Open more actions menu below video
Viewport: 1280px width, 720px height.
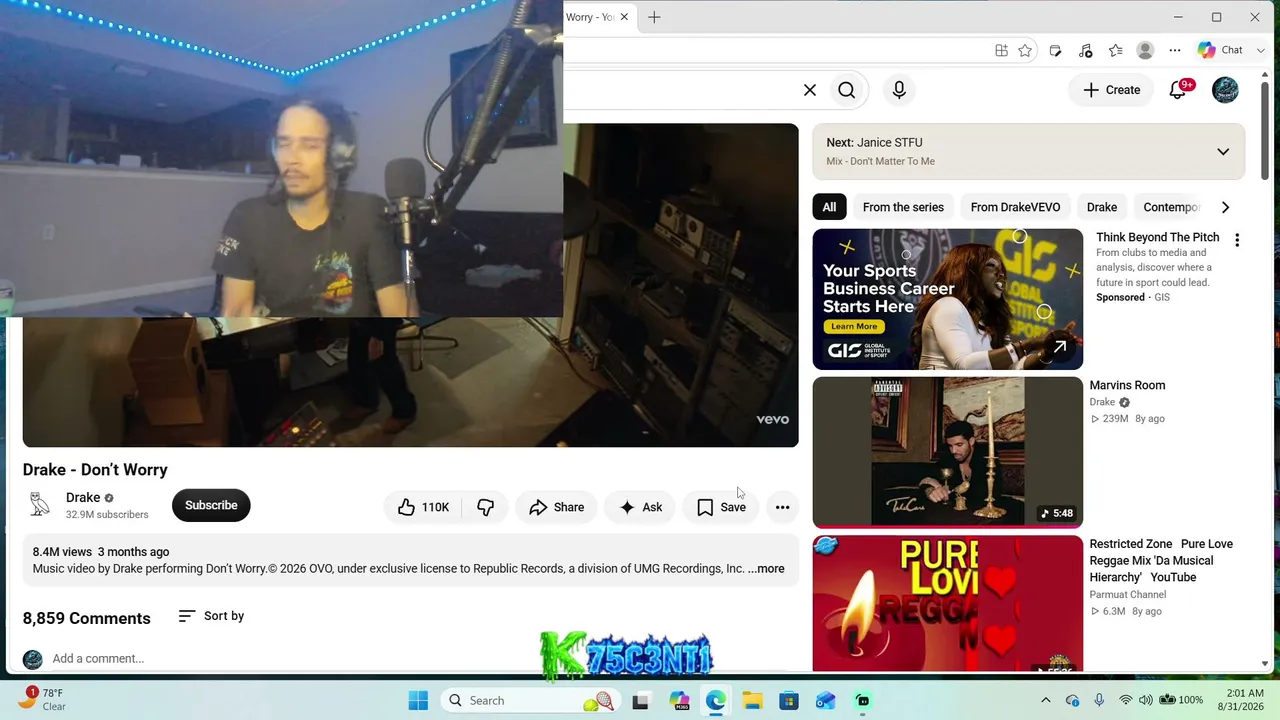(782, 507)
